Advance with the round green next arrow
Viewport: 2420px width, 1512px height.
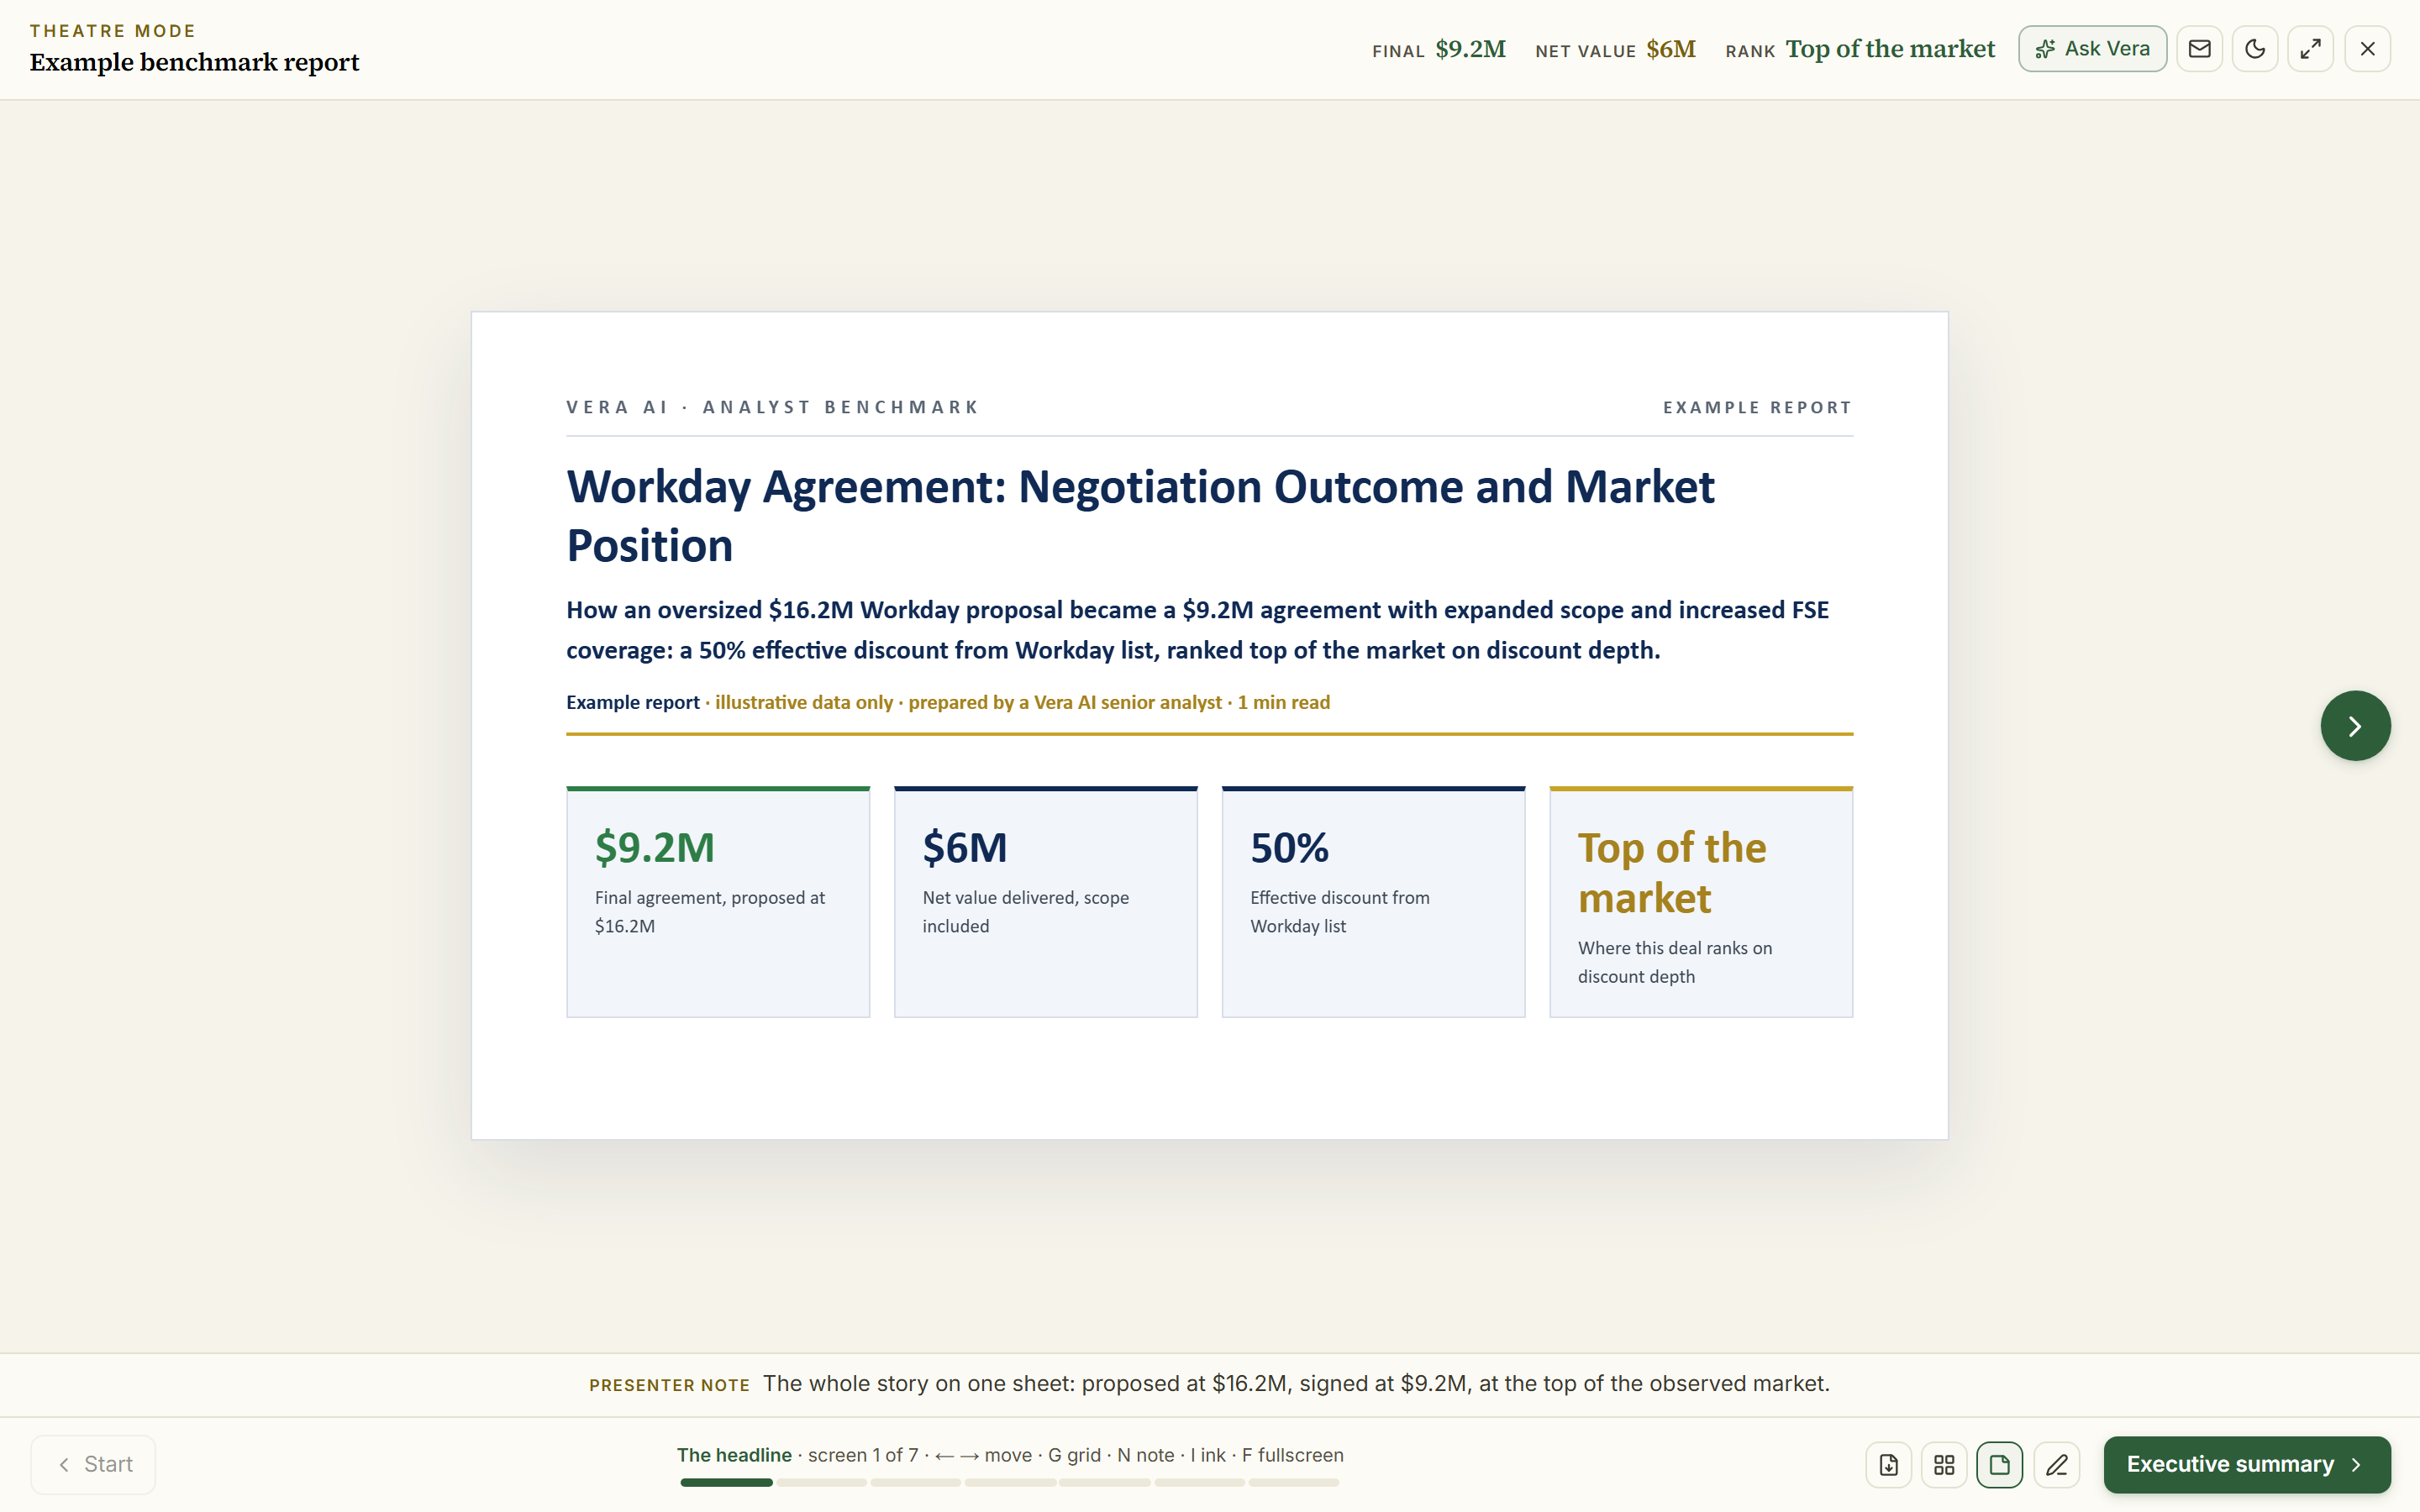2355,726
